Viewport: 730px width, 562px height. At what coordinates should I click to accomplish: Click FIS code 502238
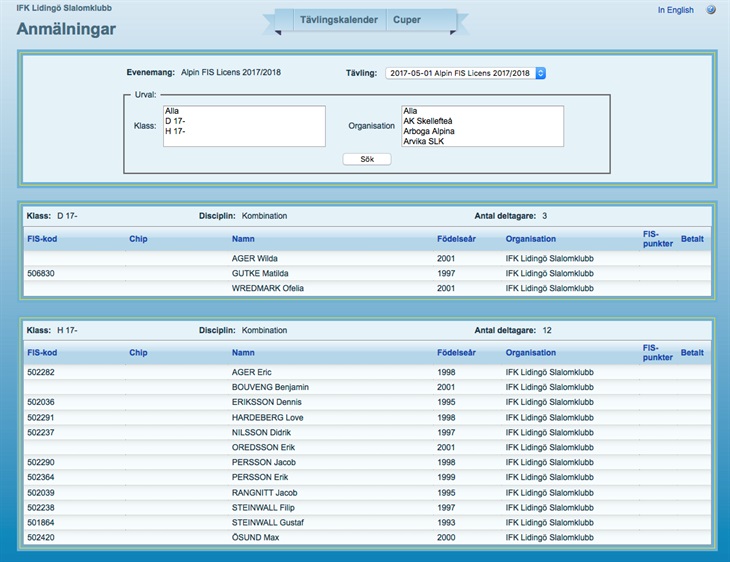[41, 508]
